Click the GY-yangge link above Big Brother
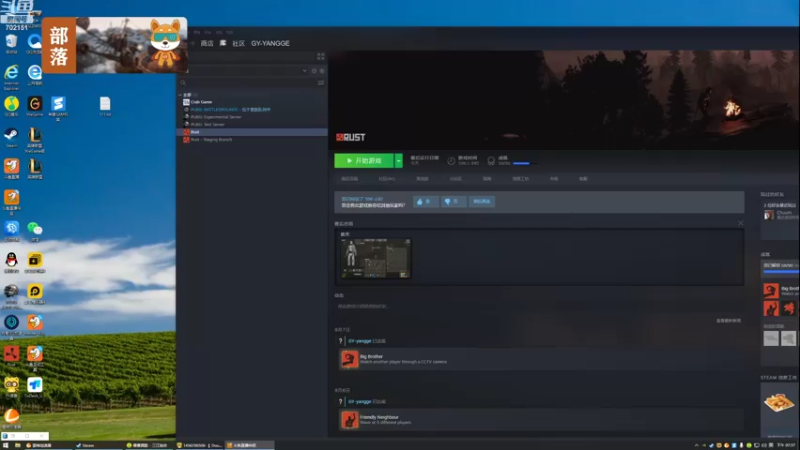This screenshot has width=800, height=450. (359, 341)
